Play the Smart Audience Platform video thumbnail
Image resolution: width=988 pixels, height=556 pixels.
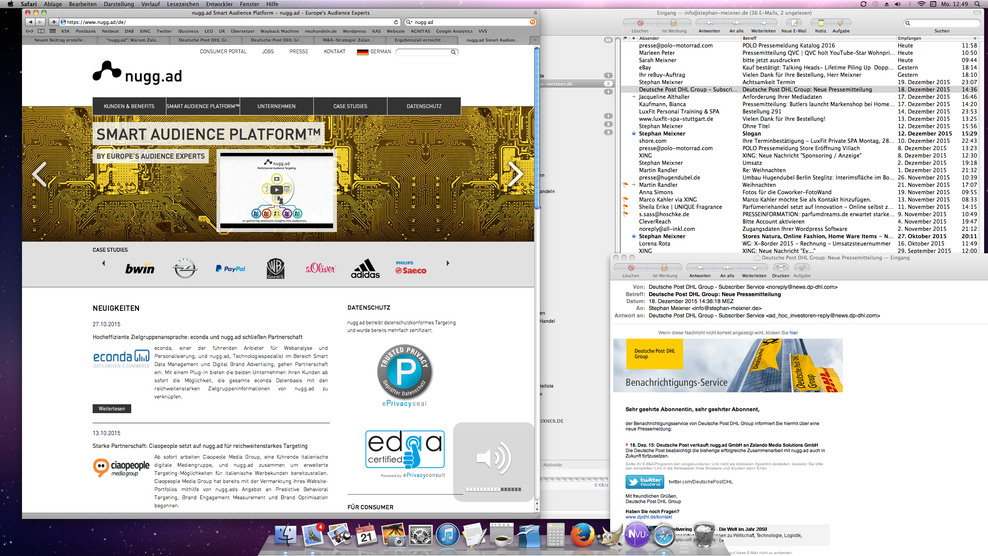click(x=276, y=189)
